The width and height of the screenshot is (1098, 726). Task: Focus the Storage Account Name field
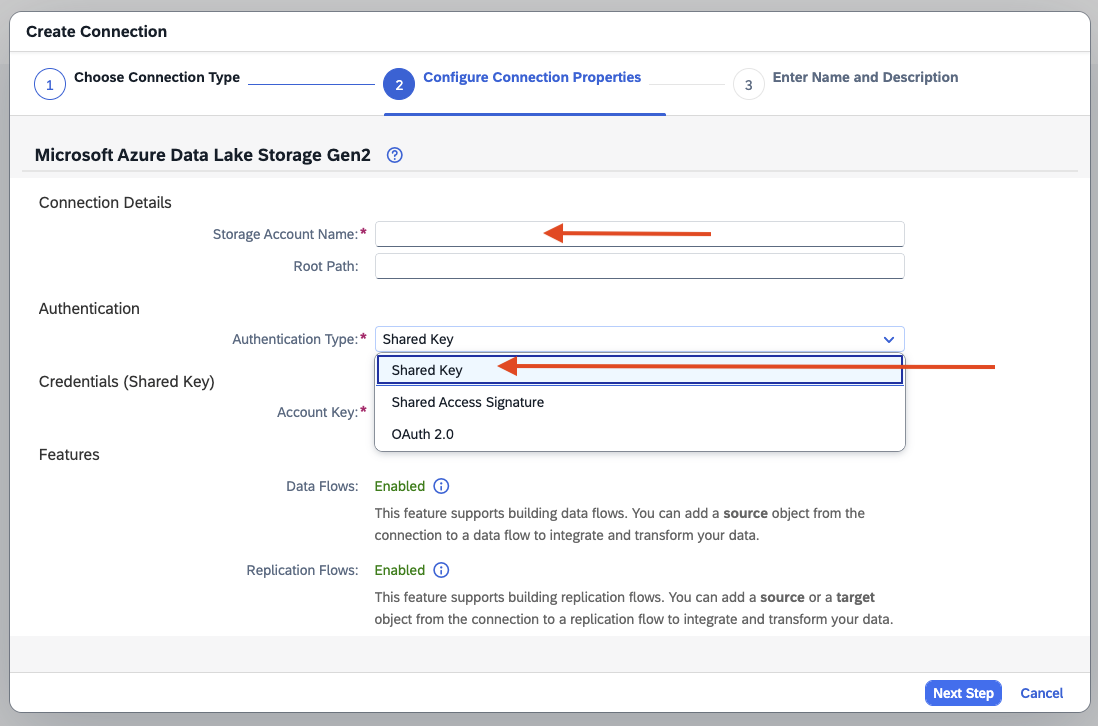(639, 234)
